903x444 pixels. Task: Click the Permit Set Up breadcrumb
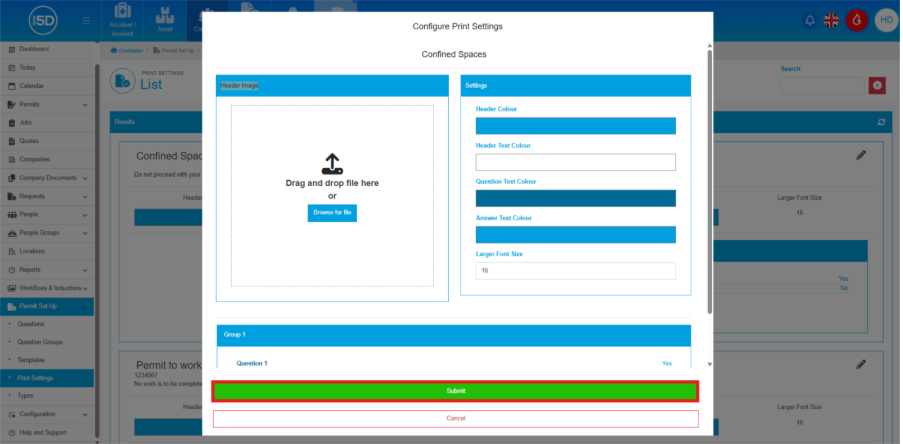coord(173,51)
